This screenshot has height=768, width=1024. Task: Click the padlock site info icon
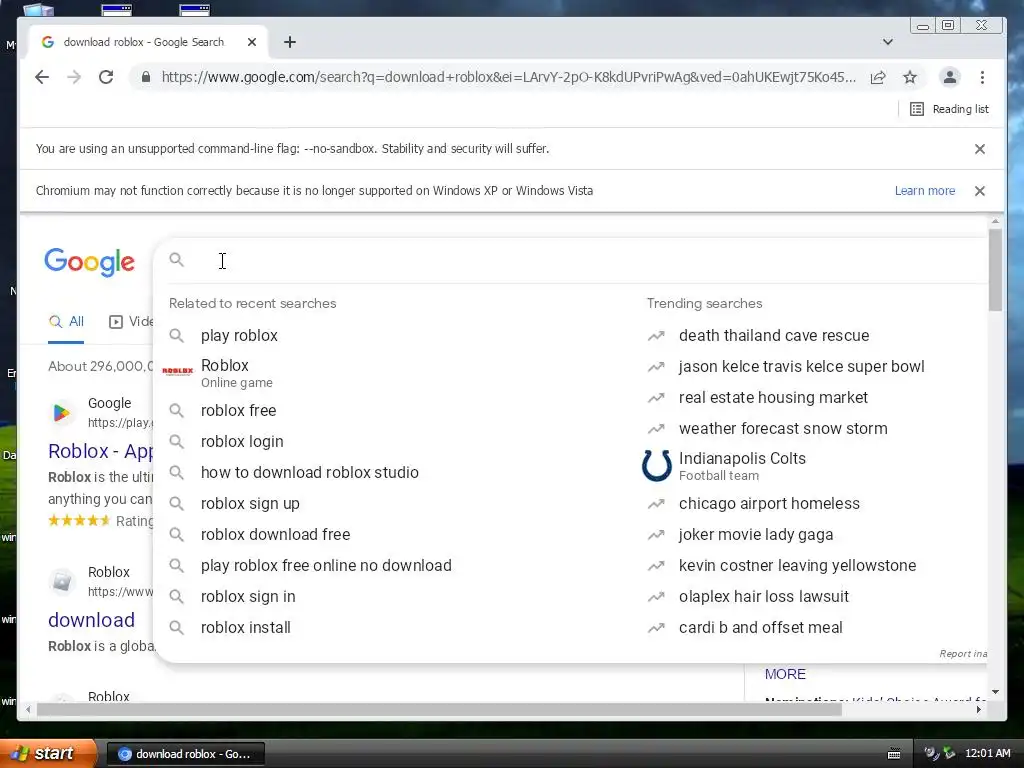click(x=146, y=77)
